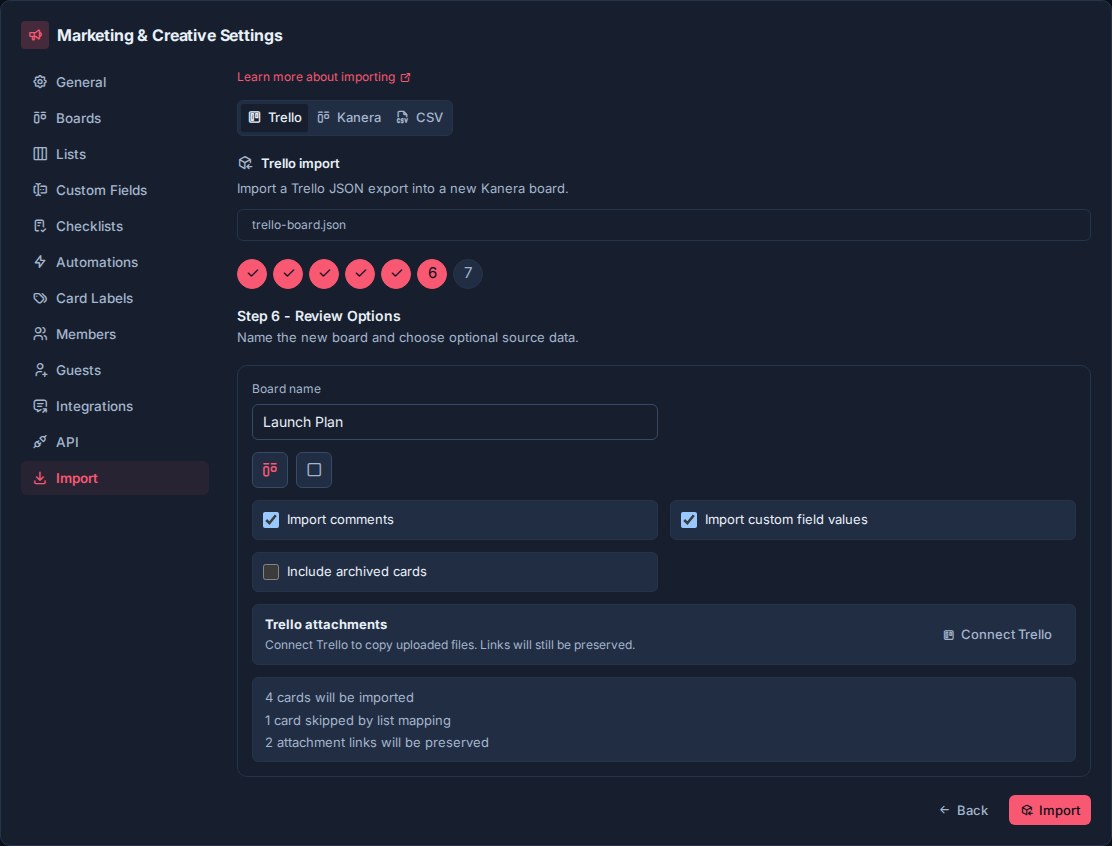The image size is (1112, 846).
Task: Go to completed step 5 circle
Action: tap(396, 274)
